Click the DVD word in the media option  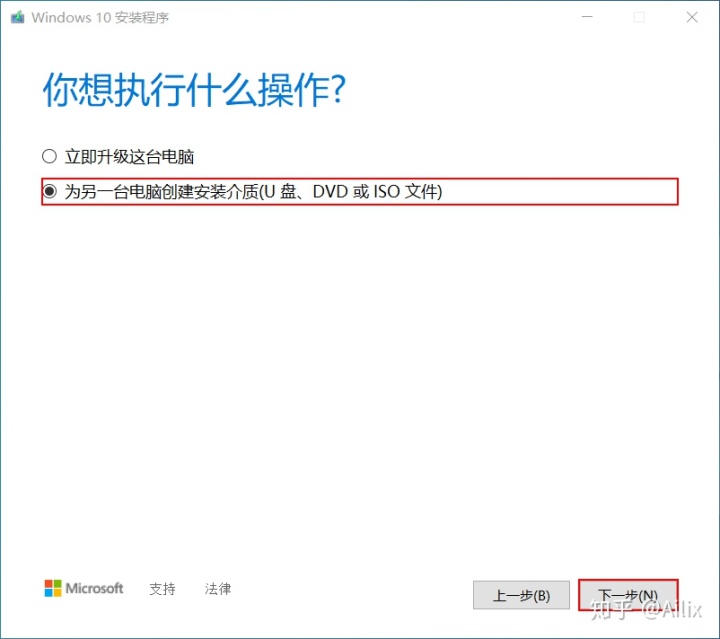click(x=330, y=191)
